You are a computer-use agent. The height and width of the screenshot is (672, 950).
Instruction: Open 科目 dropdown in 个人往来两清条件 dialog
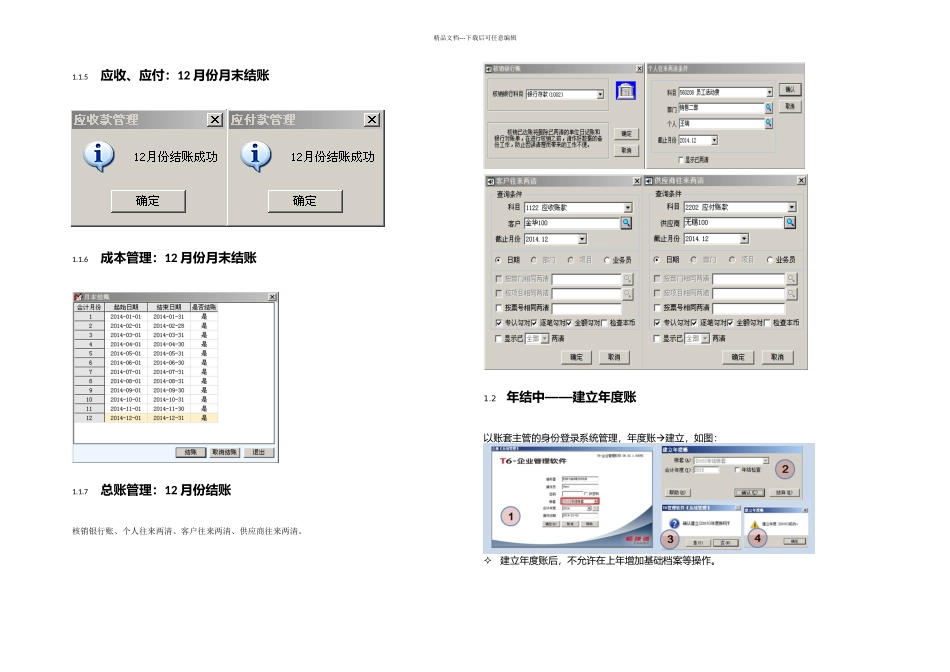(x=769, y=93)
